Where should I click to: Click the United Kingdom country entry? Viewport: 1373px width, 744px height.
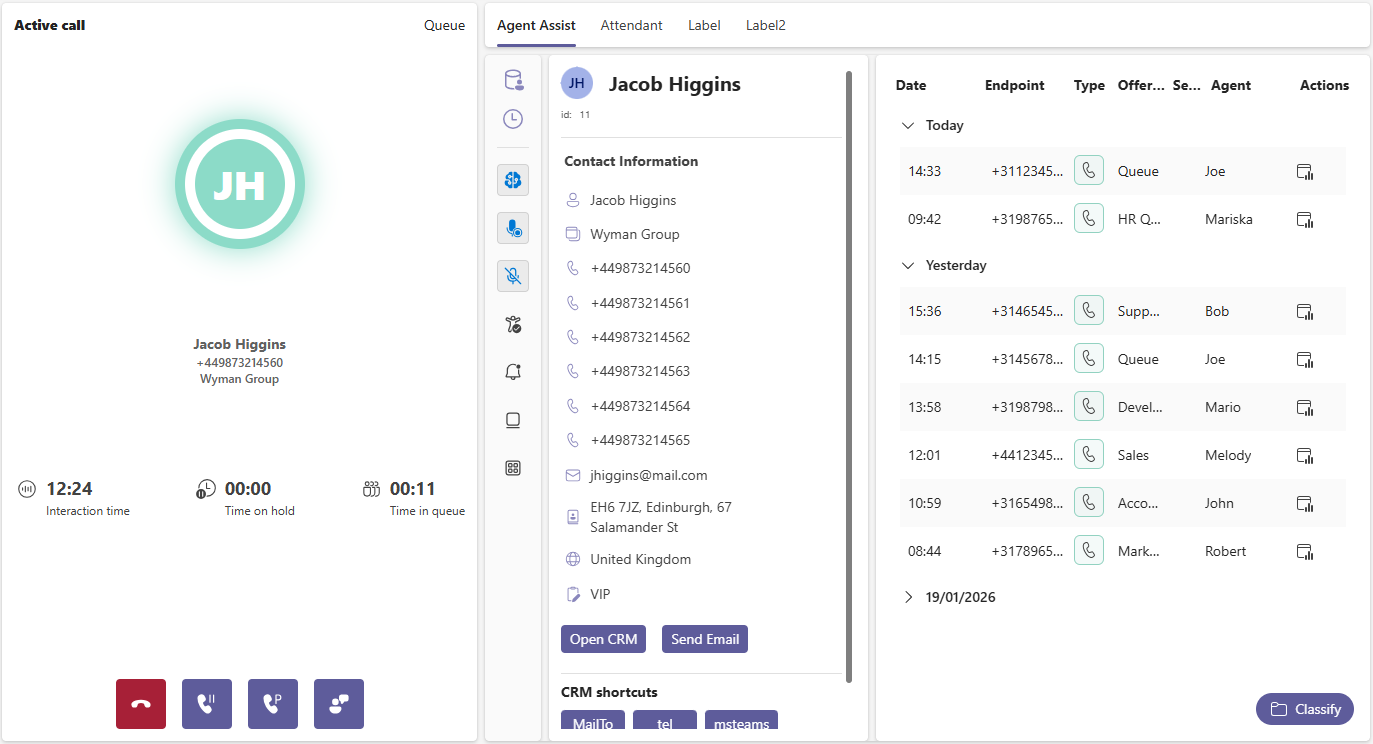point(641,559)
